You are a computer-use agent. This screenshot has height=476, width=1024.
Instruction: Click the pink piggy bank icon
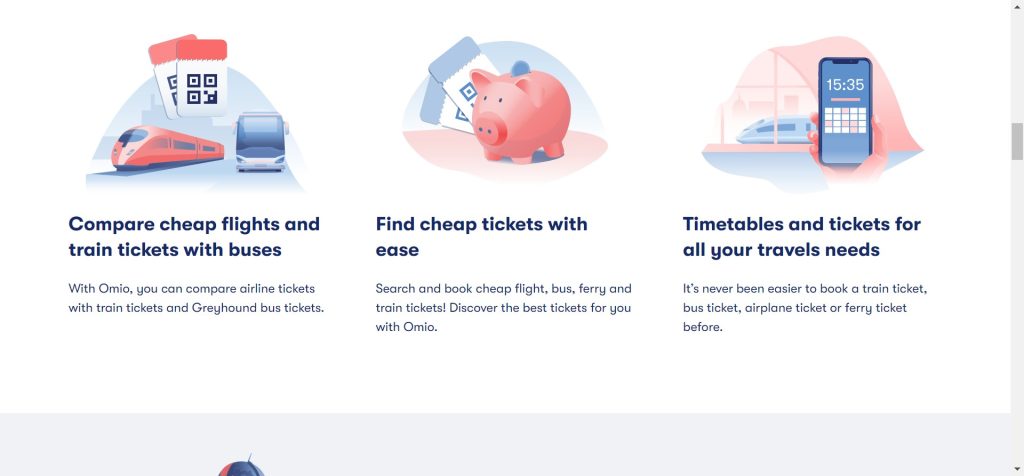coord(520,112)
